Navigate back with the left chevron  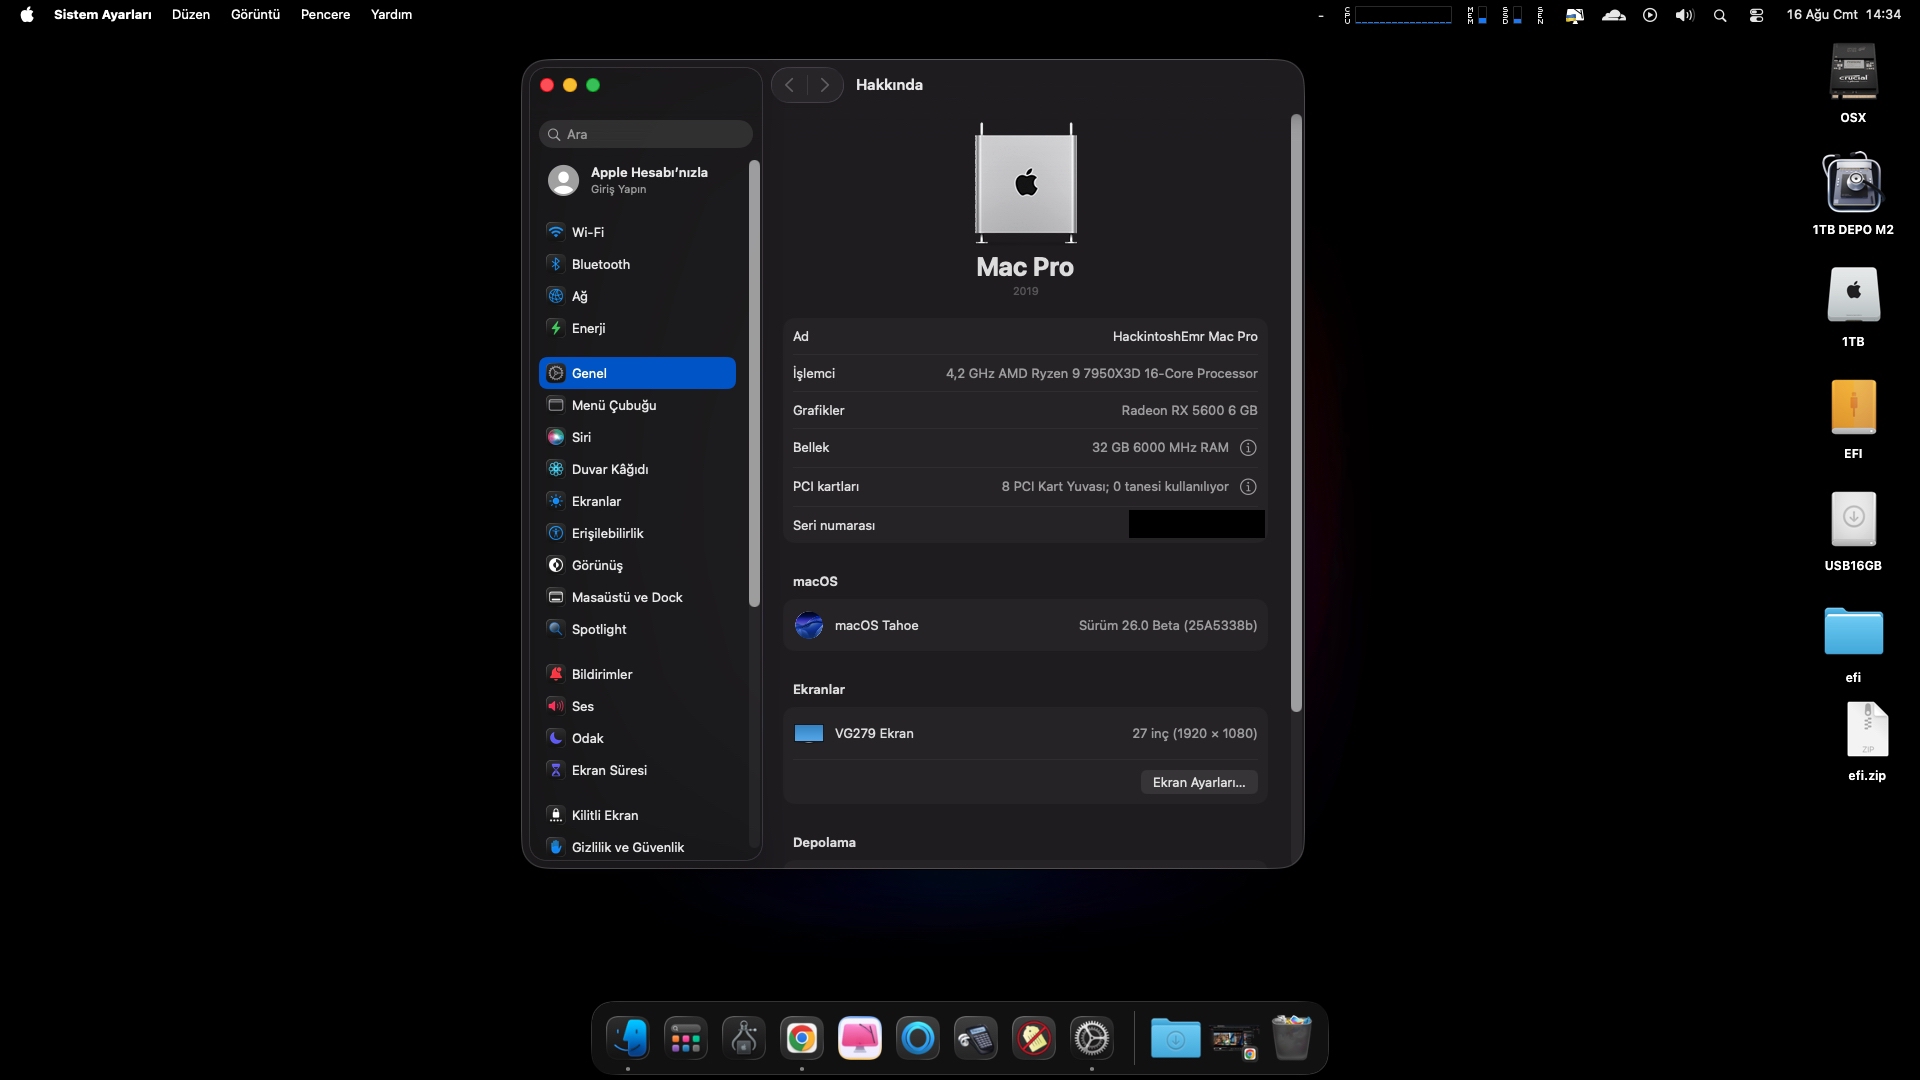(790, 85)
